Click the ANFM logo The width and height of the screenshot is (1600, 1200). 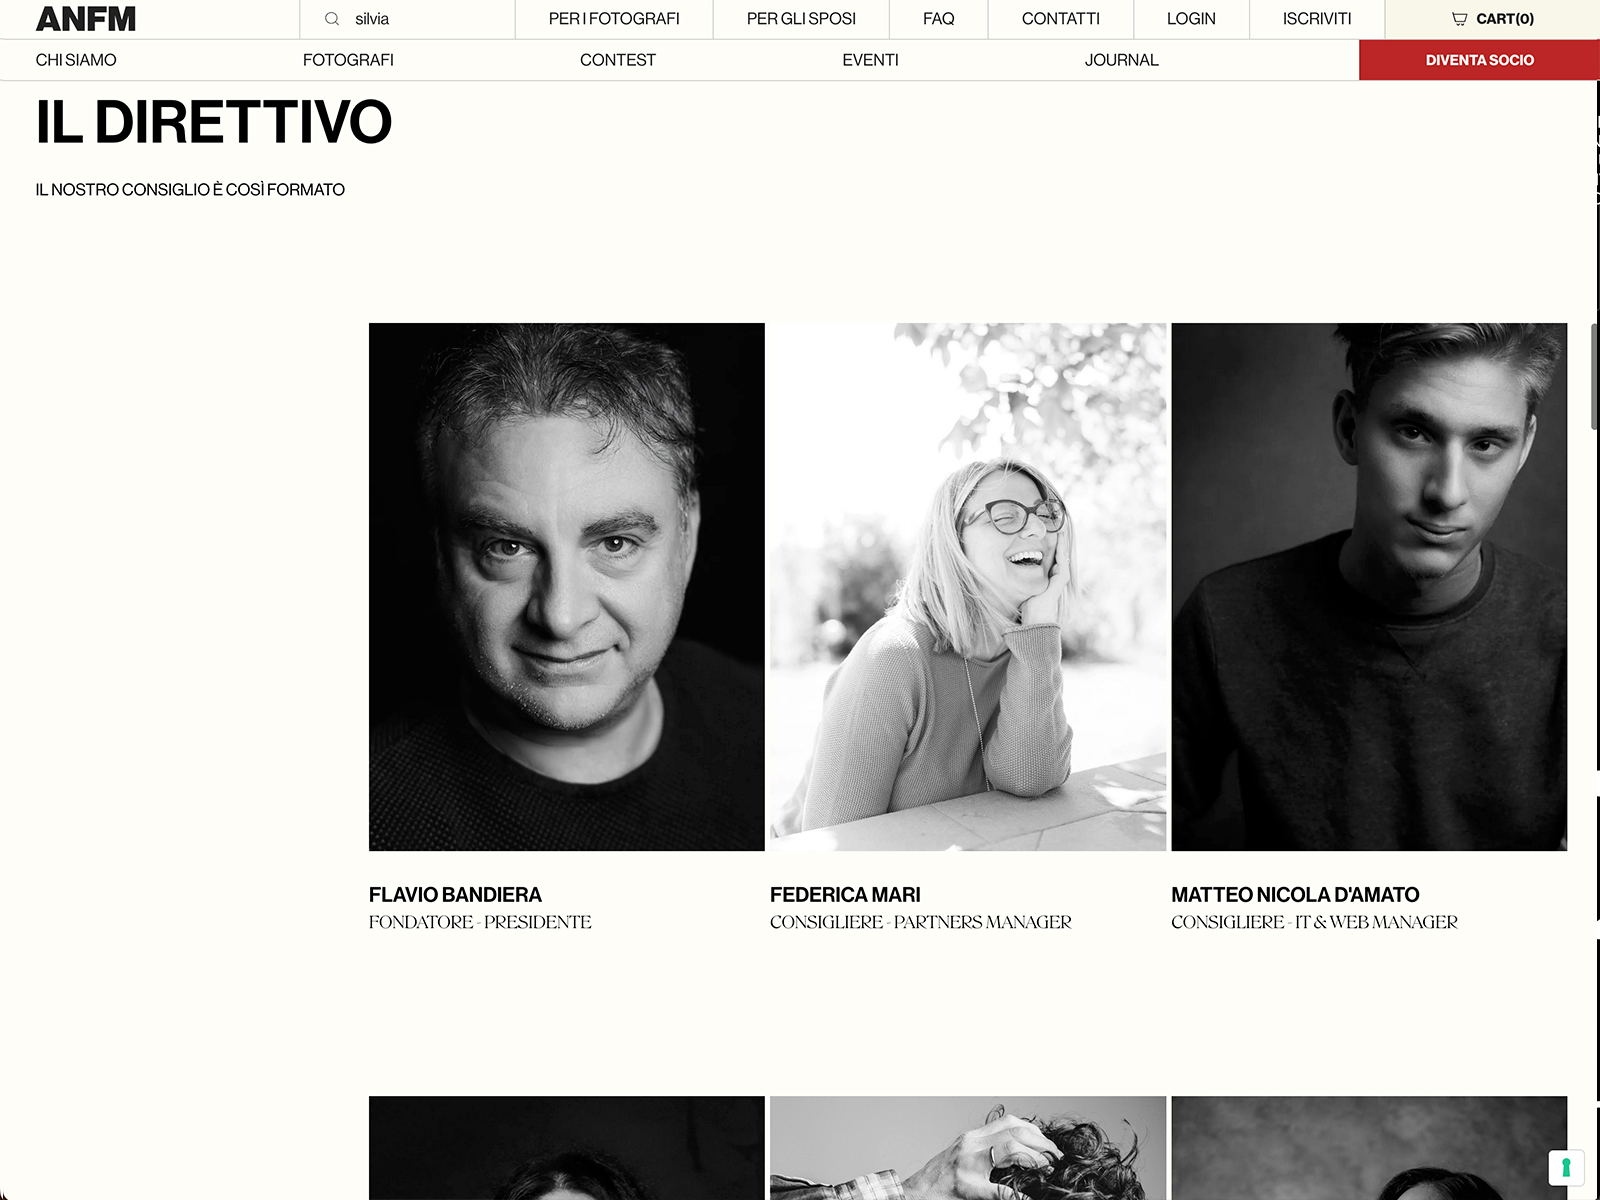click(x=86, y=19)
